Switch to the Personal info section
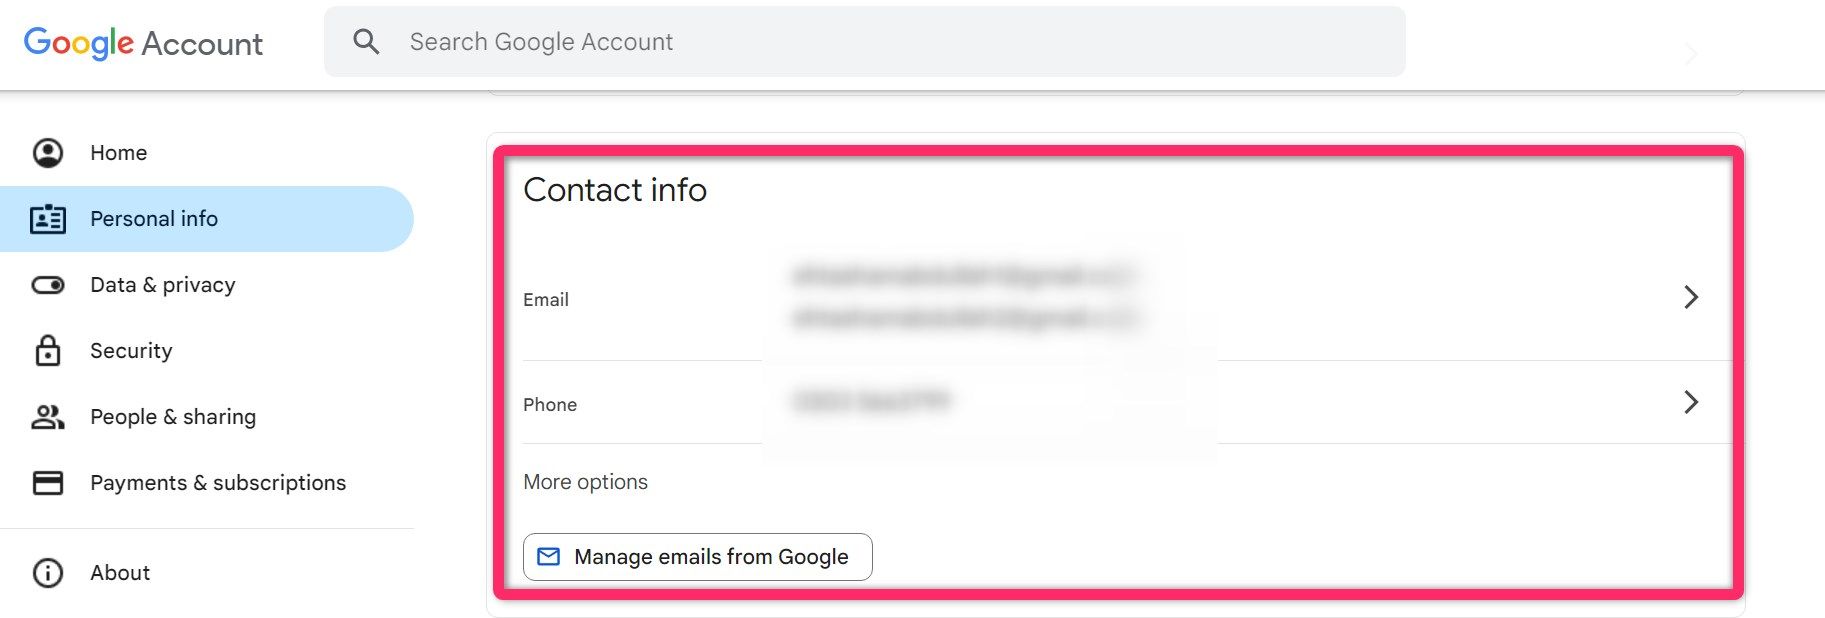The height and width of the screenshot is (618, 1825). pos(153,218)
